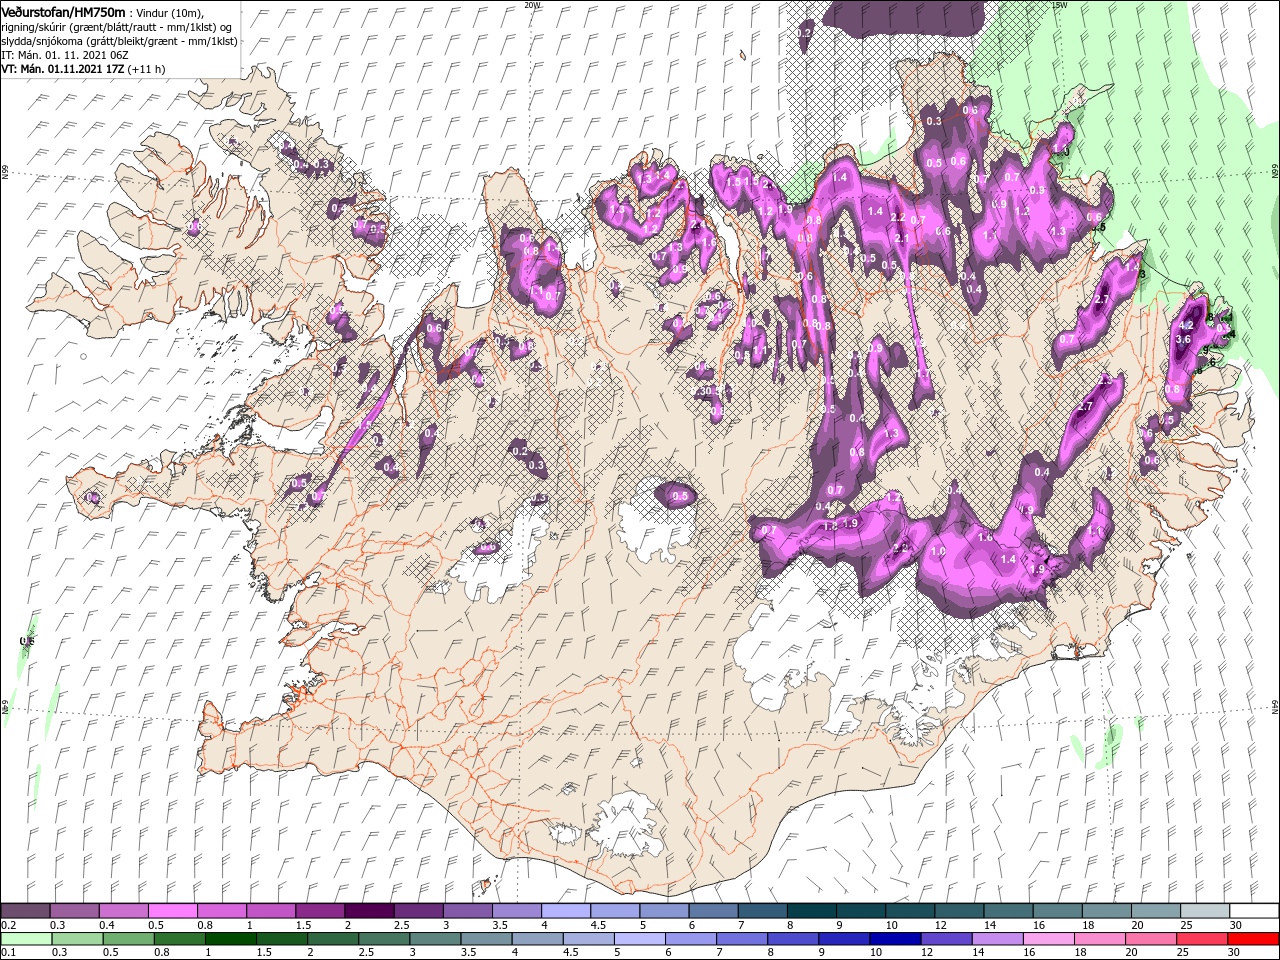Choose light pink bottom-row swatch at 16
Image resolution: width=1280 pixels, height=960 pixels.
[x=1047, y=939]
